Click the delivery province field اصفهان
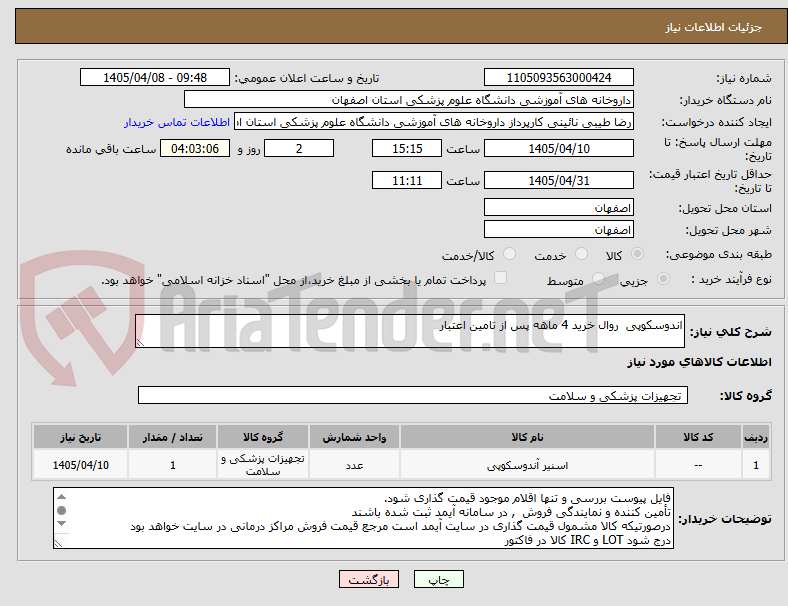Image resolution: width=788 pixels, height=606 pixels. click(558, 207)
